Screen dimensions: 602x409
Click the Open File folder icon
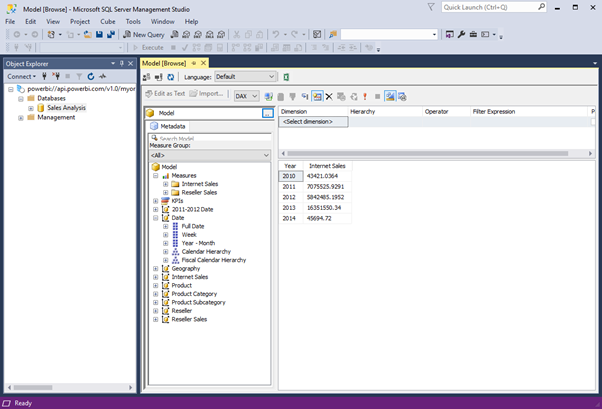88,35
